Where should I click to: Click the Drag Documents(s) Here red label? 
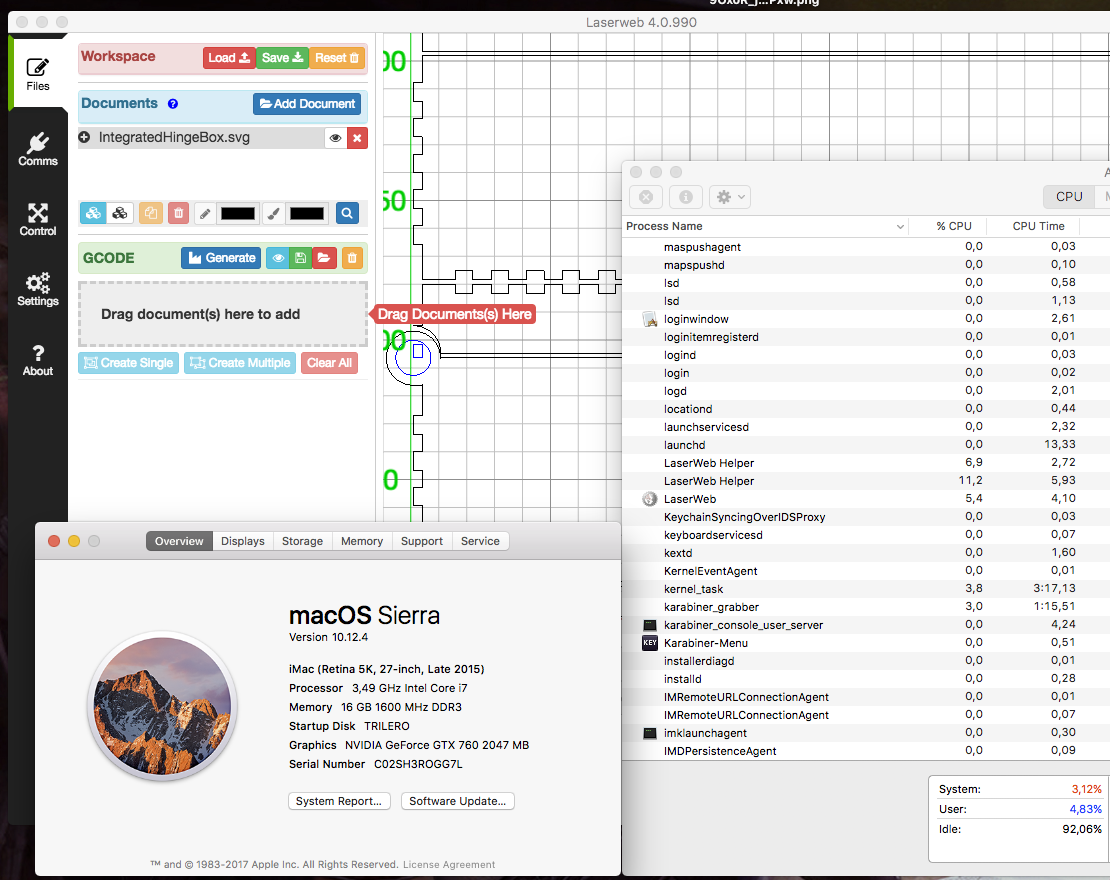click(x=454, y=314)
